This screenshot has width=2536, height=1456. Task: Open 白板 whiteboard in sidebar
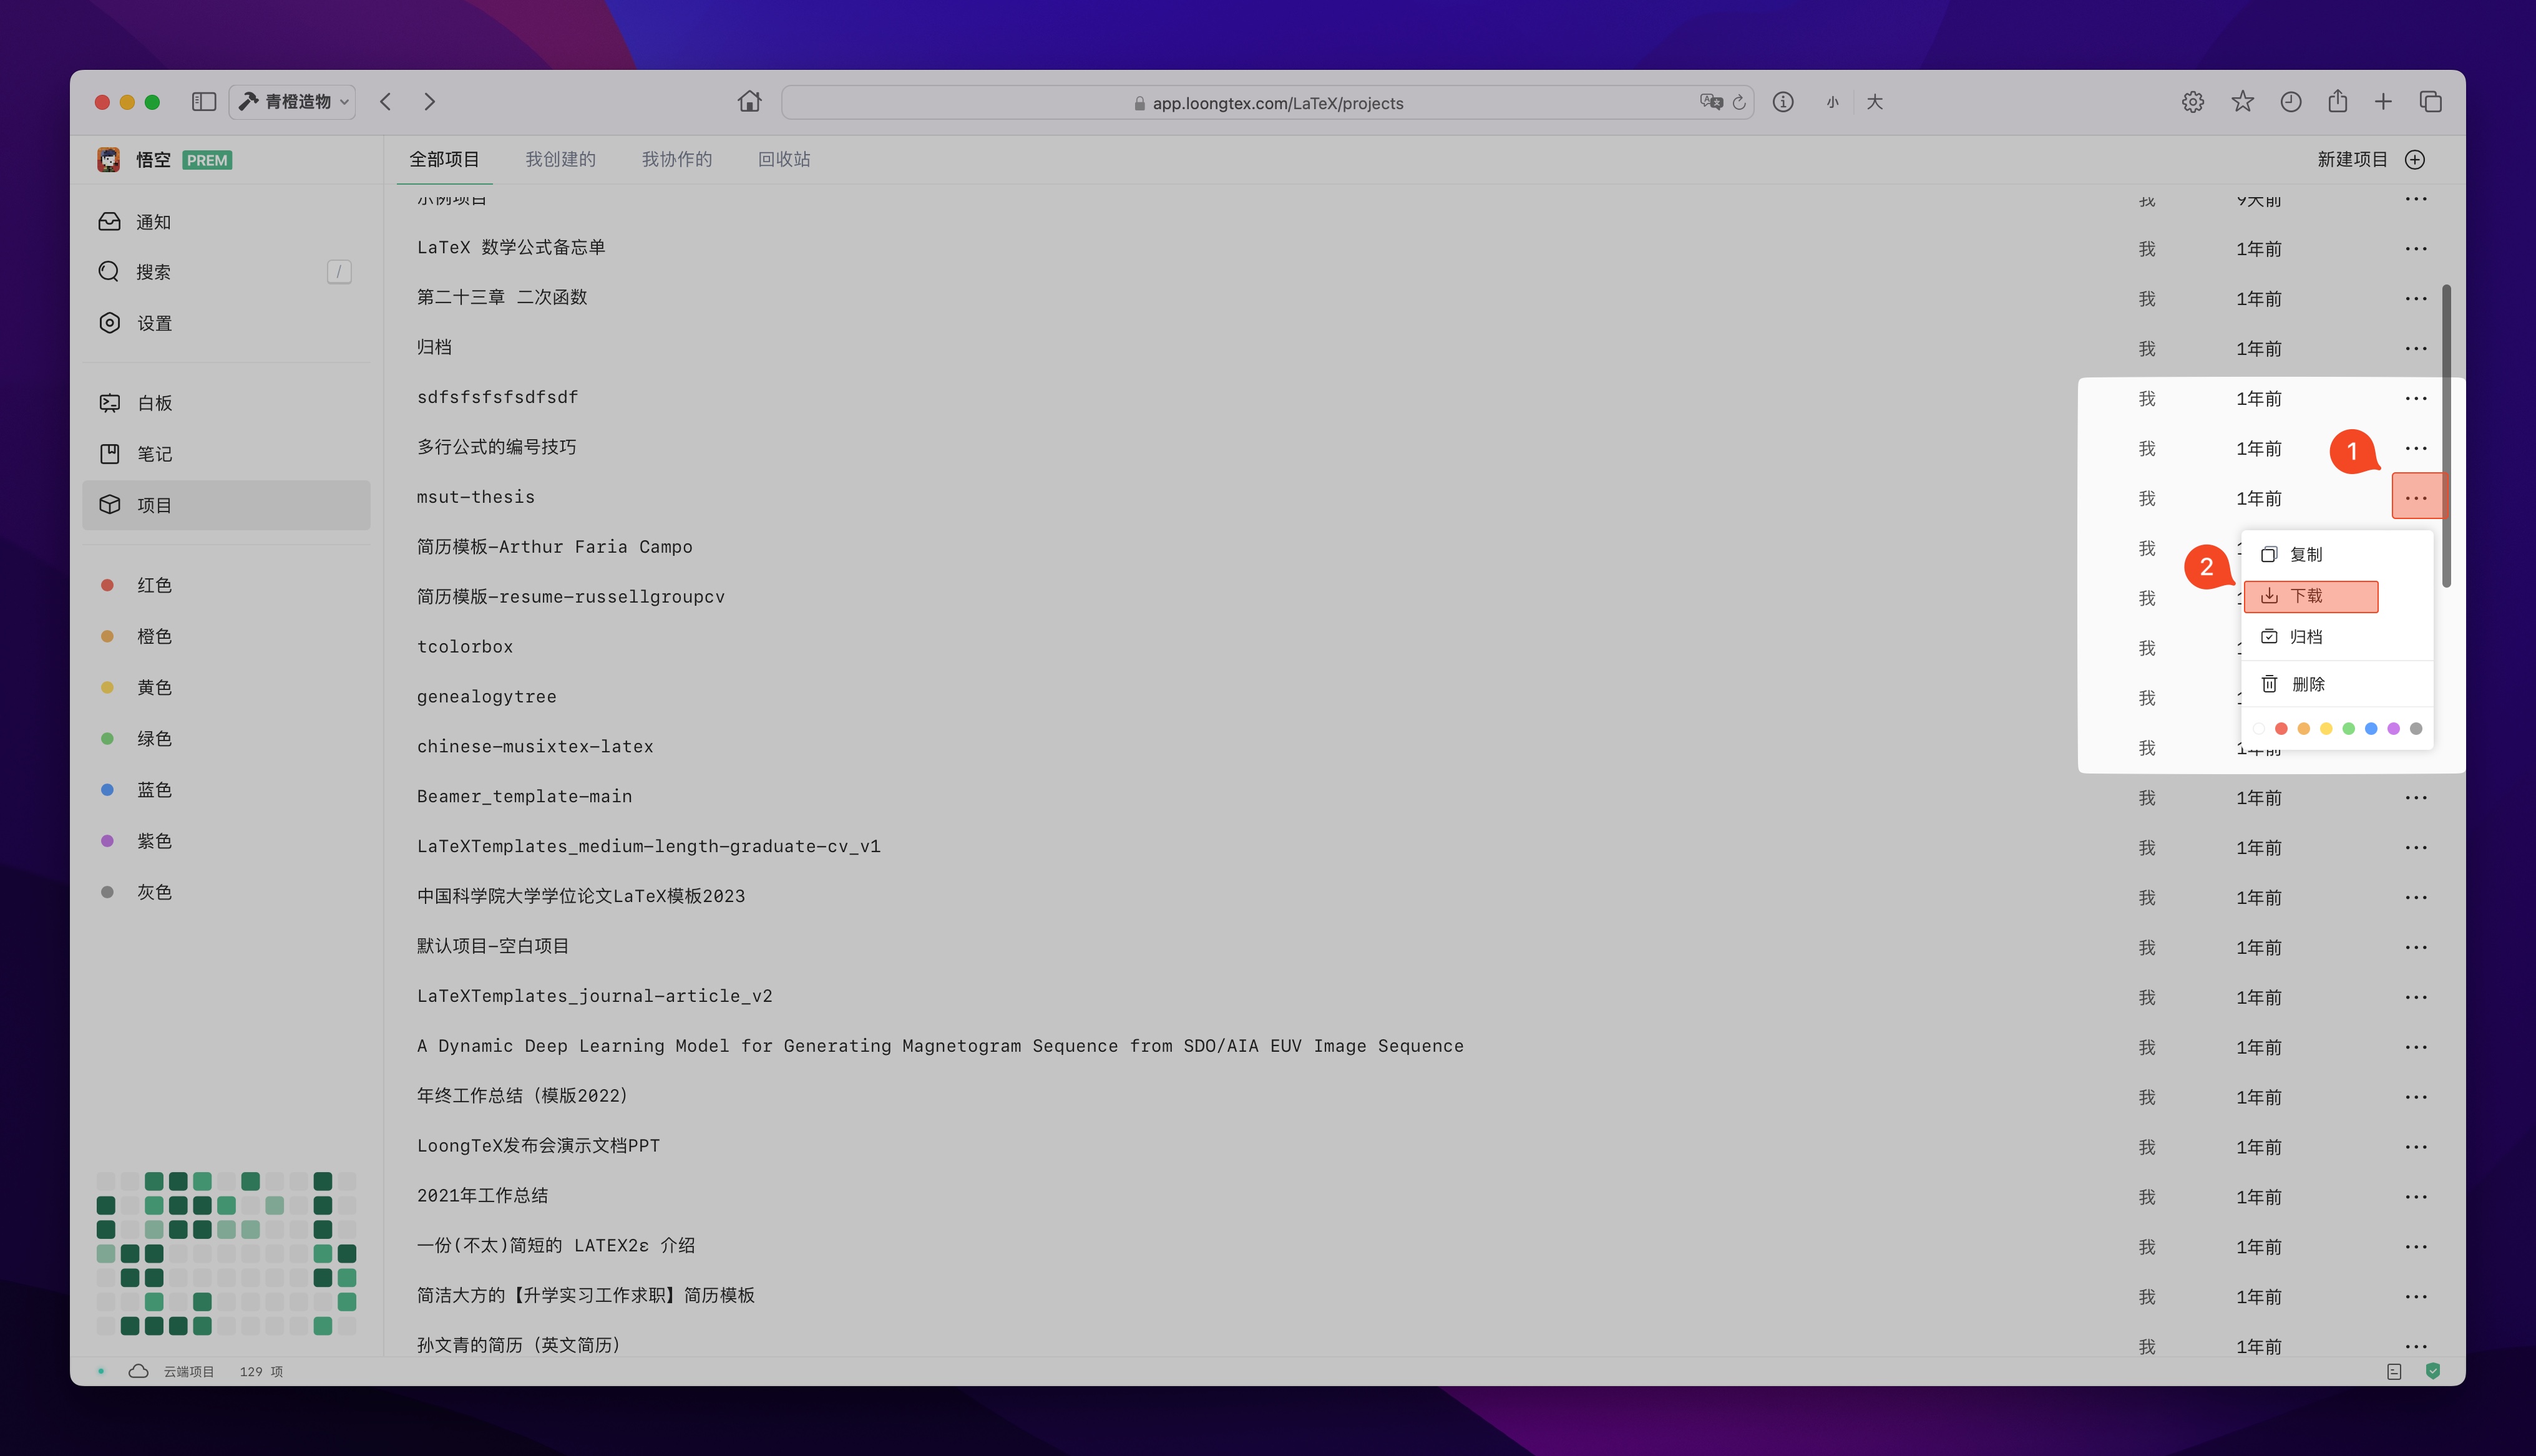pyautogui.click(x=226, y=403)
